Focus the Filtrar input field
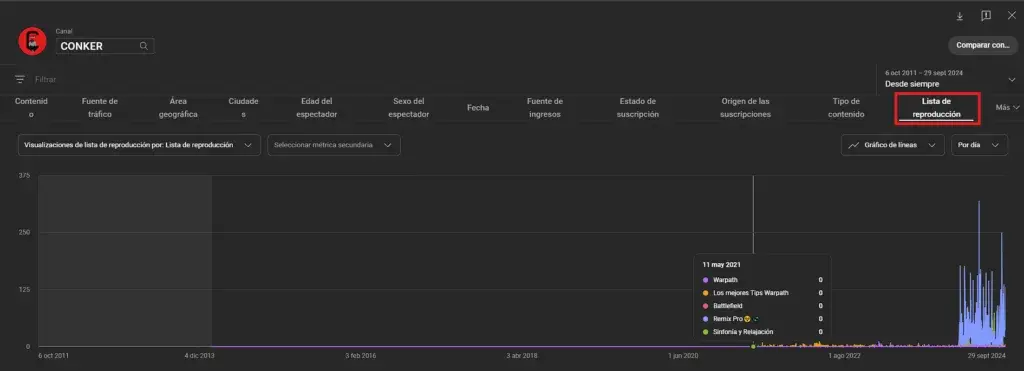The height and width of the screenshot is (371, 1024). tap(46, 79)
